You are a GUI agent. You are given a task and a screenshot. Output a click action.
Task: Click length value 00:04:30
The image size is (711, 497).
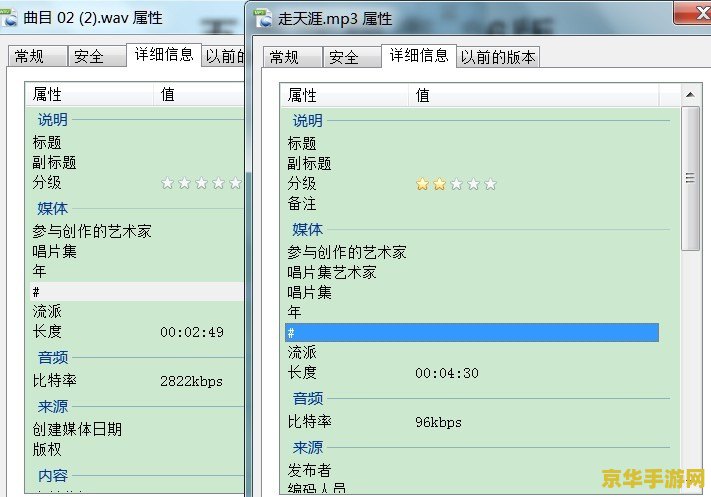point(447,373)
